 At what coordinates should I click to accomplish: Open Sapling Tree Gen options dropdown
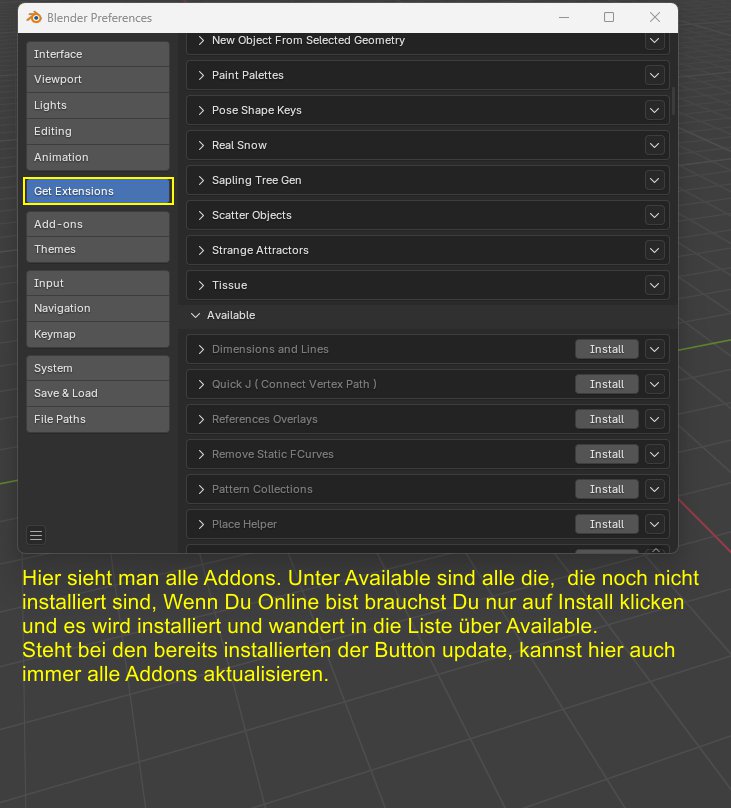coord(654,180)
